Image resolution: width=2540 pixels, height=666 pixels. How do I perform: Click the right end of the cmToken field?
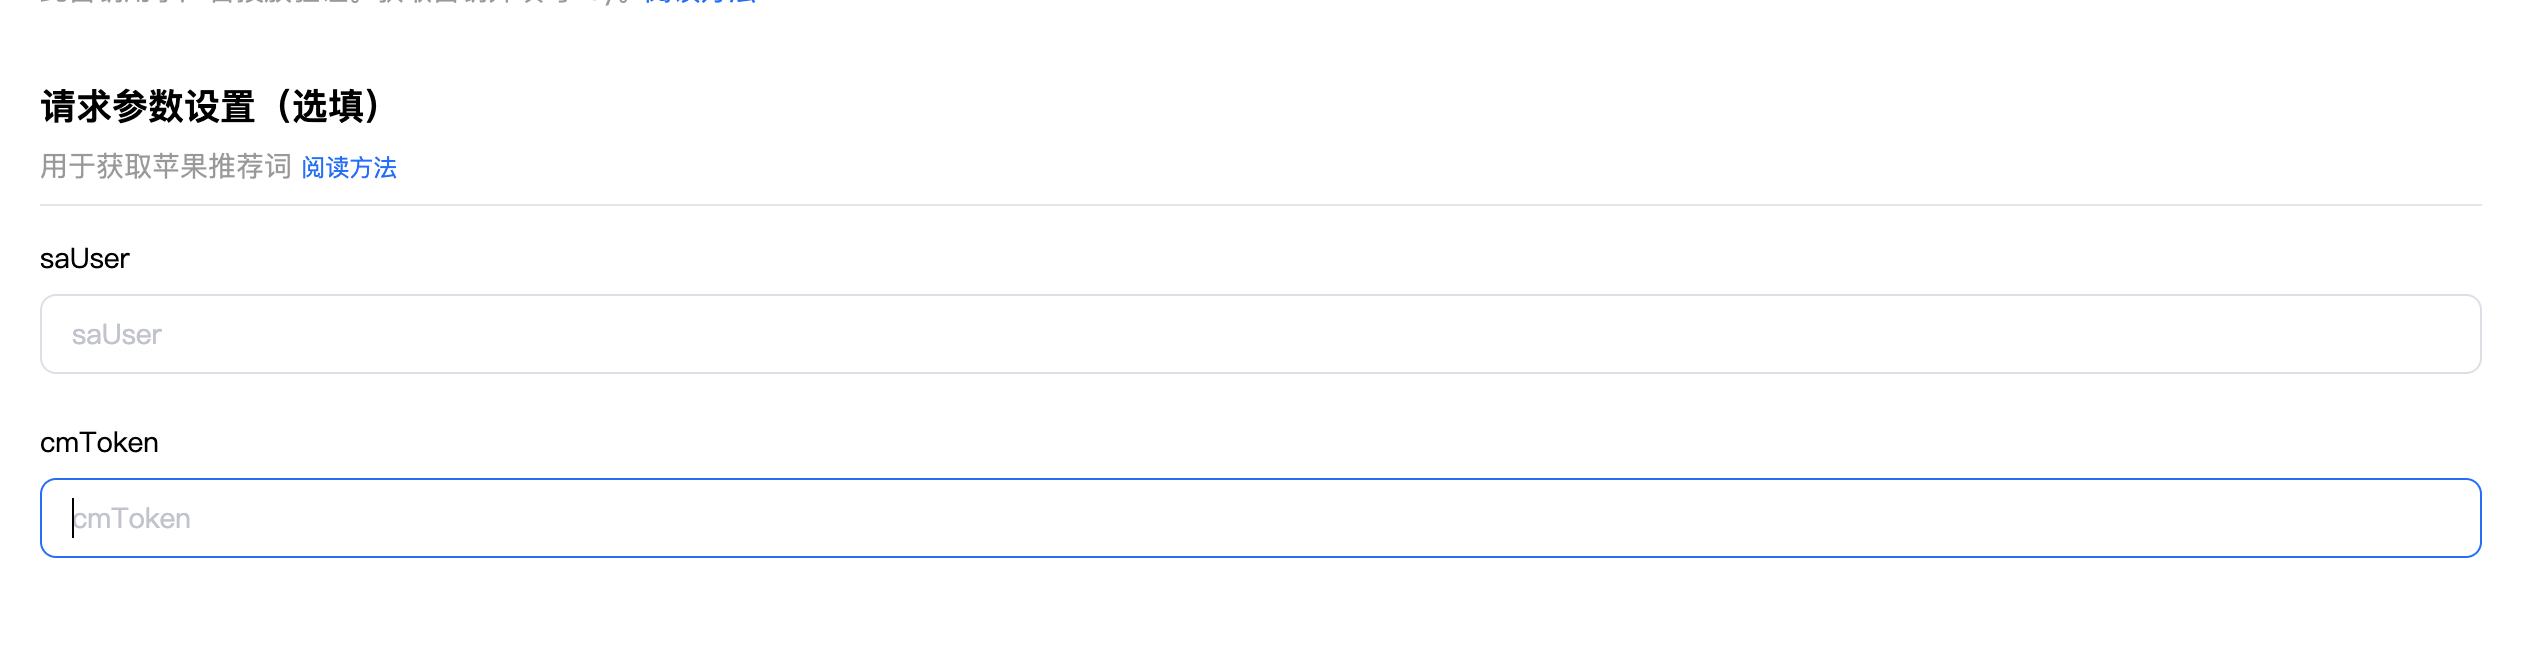(x=2440, y=518)
